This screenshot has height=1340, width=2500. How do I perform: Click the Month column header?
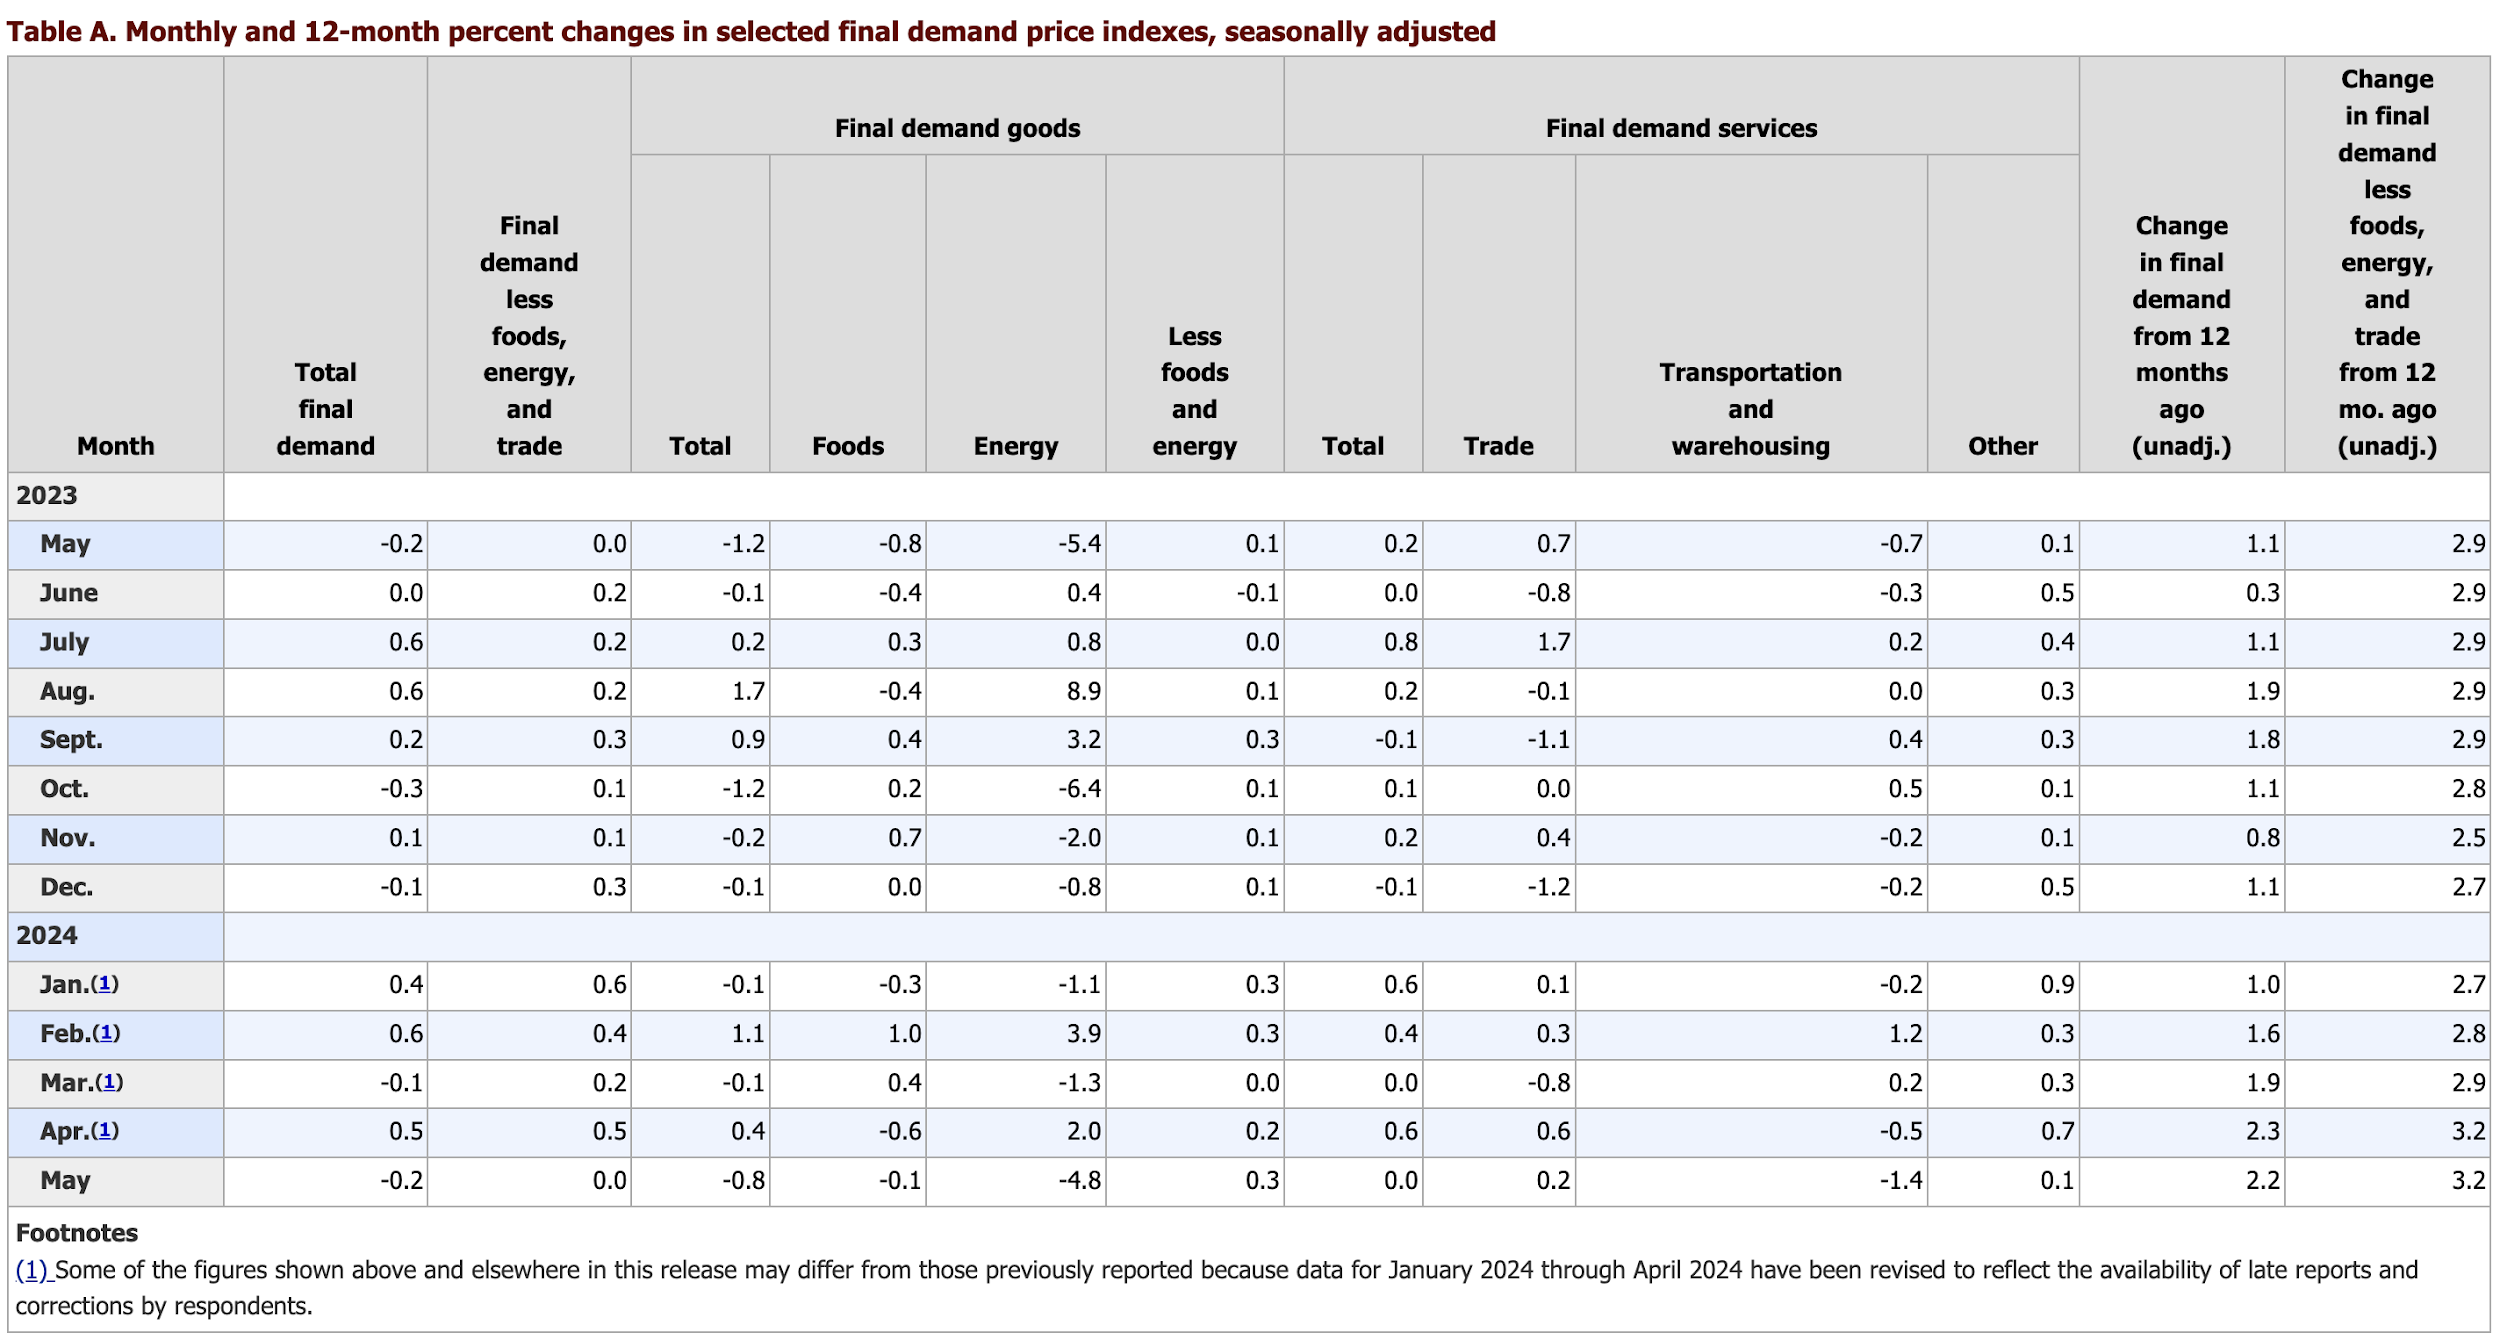click(x=116, y=446)
